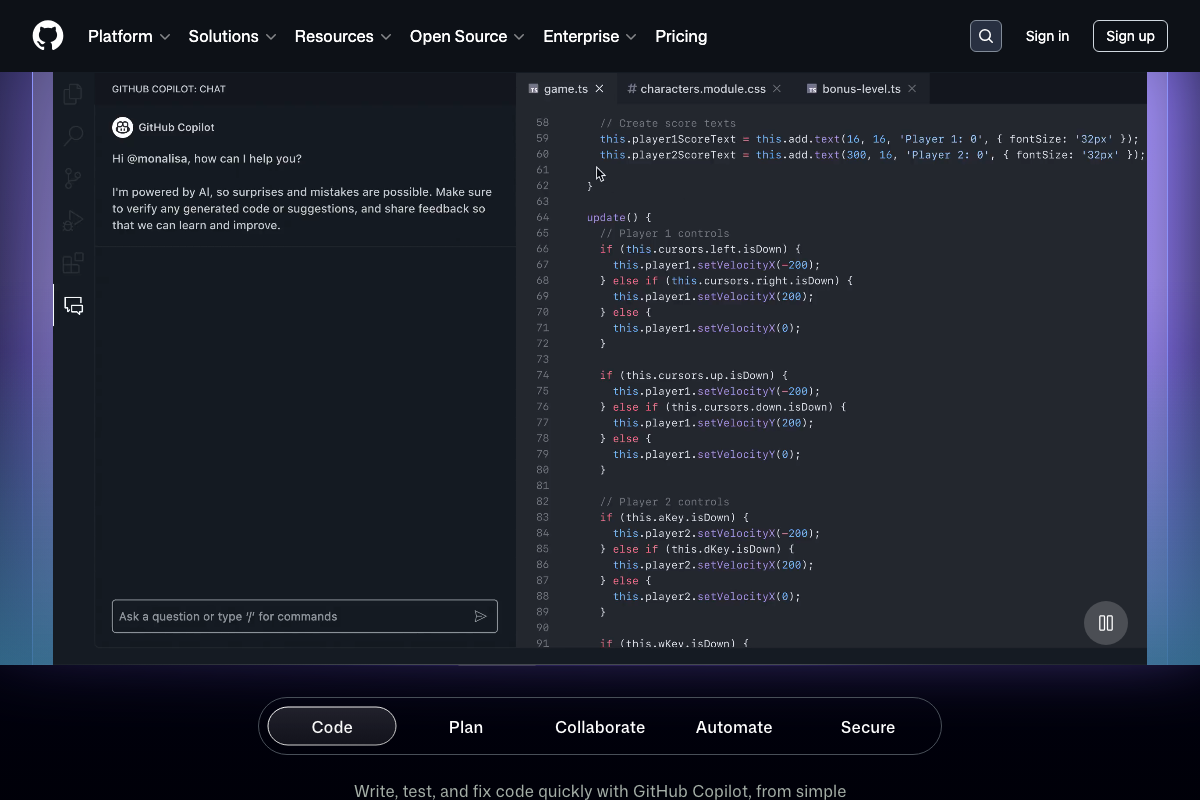Click 'this.player2.setVelocityX(0);' line
The width and height of the screenshot is (1200, 800).
click(x=707, y=597)
